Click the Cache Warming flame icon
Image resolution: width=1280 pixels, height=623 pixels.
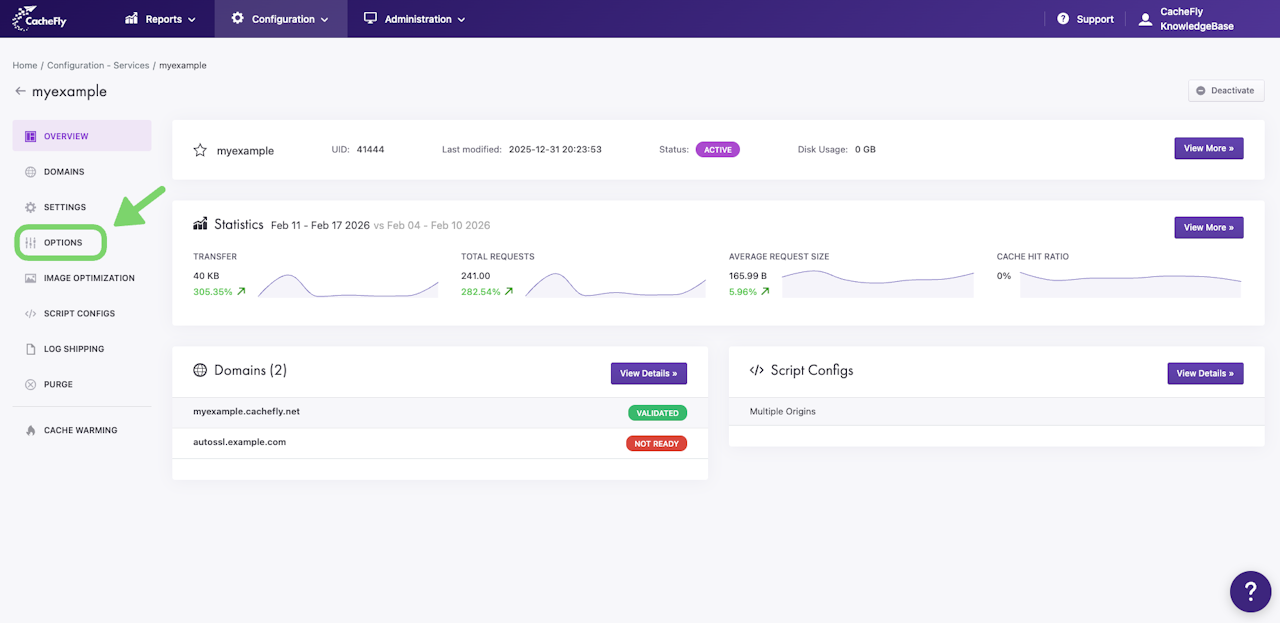point(30,430)
